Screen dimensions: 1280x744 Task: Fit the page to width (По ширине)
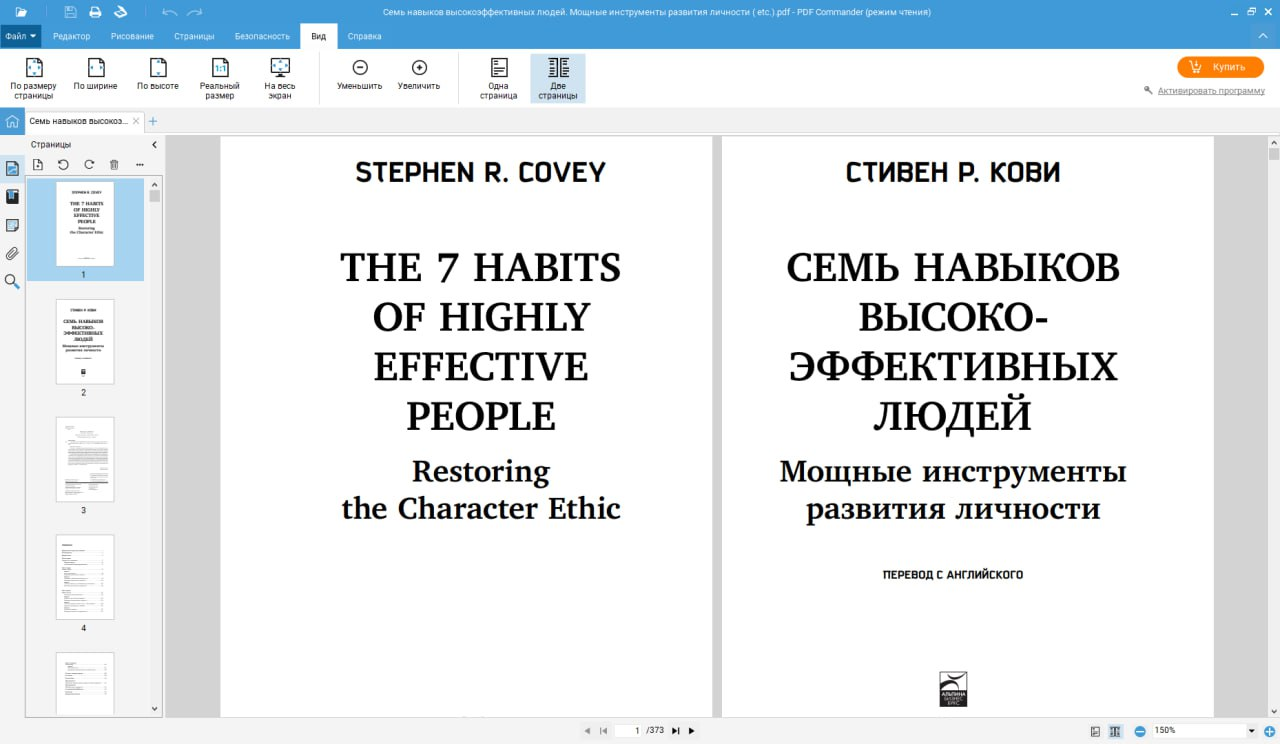point(95,75)
